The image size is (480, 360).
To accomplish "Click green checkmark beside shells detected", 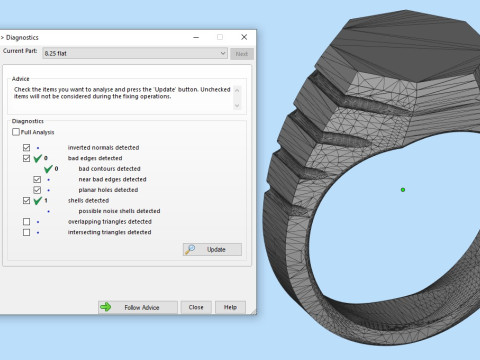I will pos(38,200).
